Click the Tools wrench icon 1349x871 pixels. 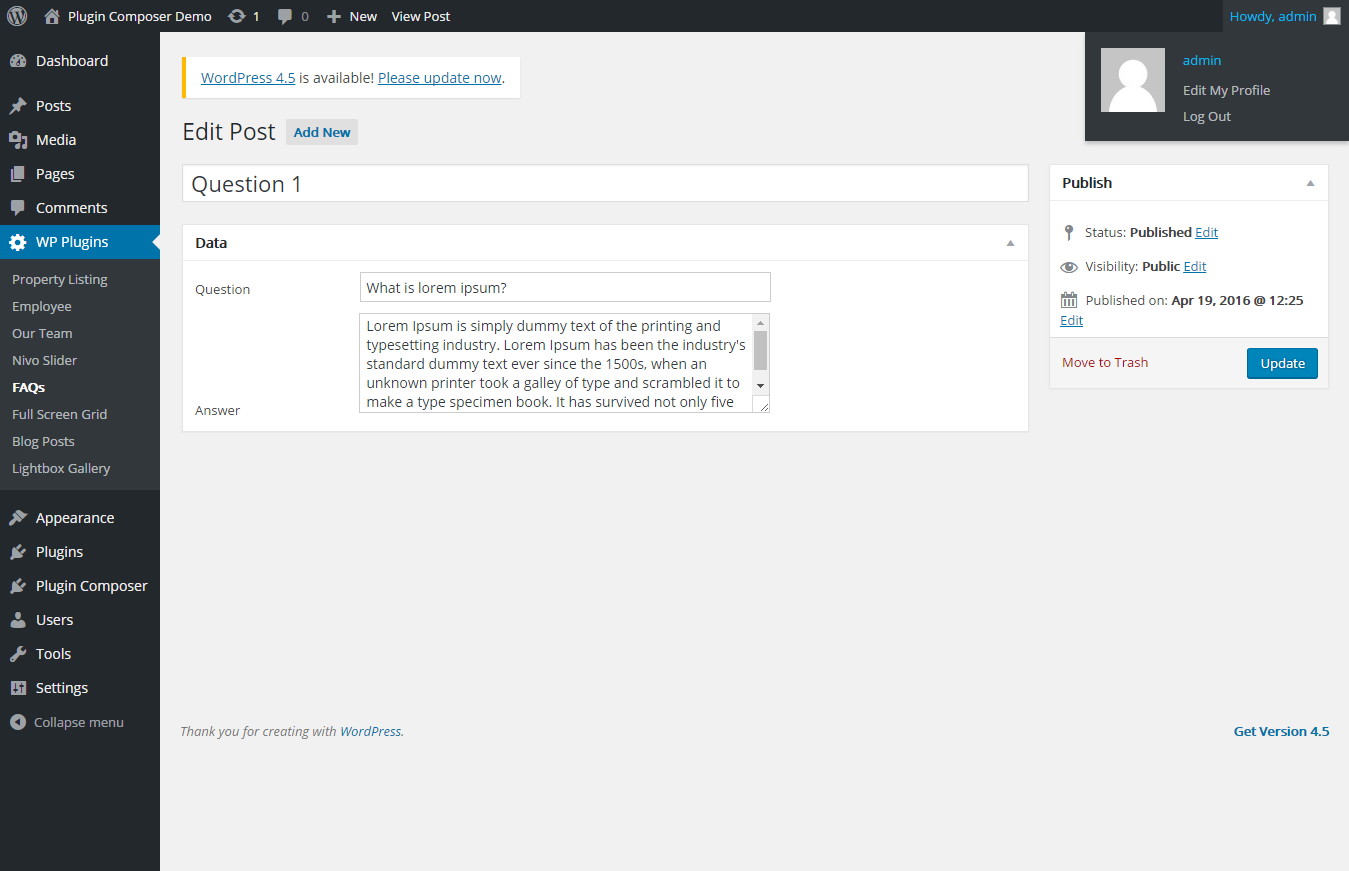point(18,654)
